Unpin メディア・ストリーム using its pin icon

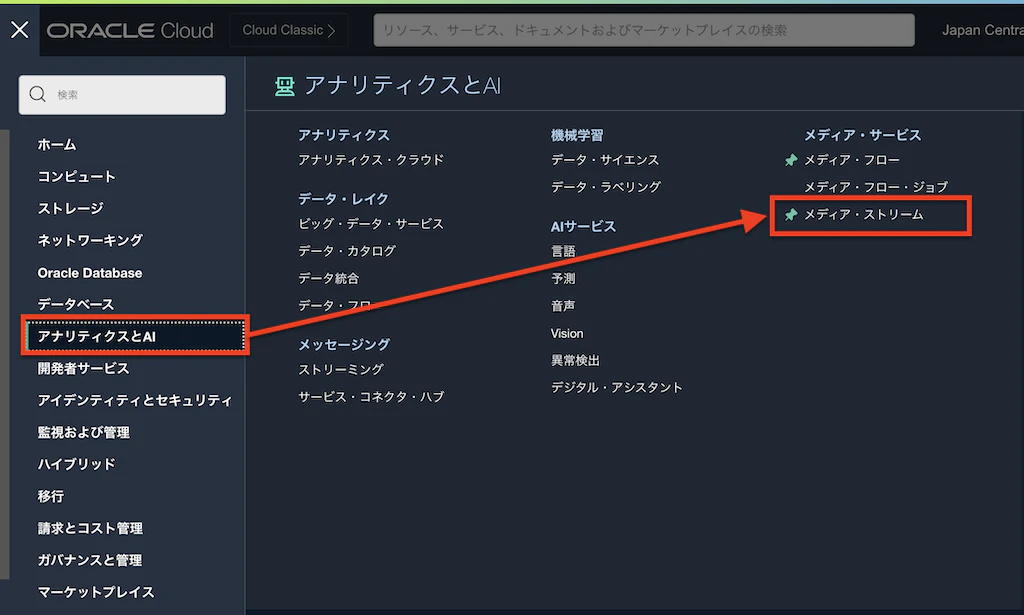coord(791,214)
